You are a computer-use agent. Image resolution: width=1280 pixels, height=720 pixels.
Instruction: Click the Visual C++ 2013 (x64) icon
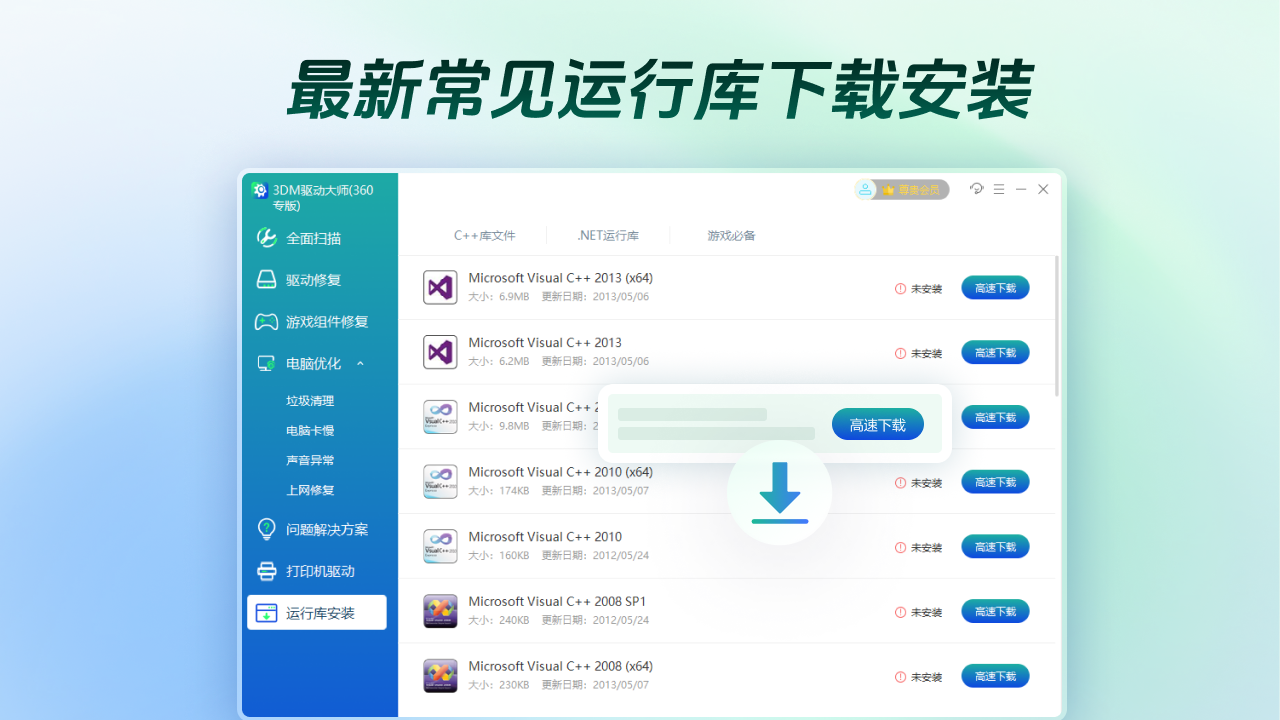440,287
